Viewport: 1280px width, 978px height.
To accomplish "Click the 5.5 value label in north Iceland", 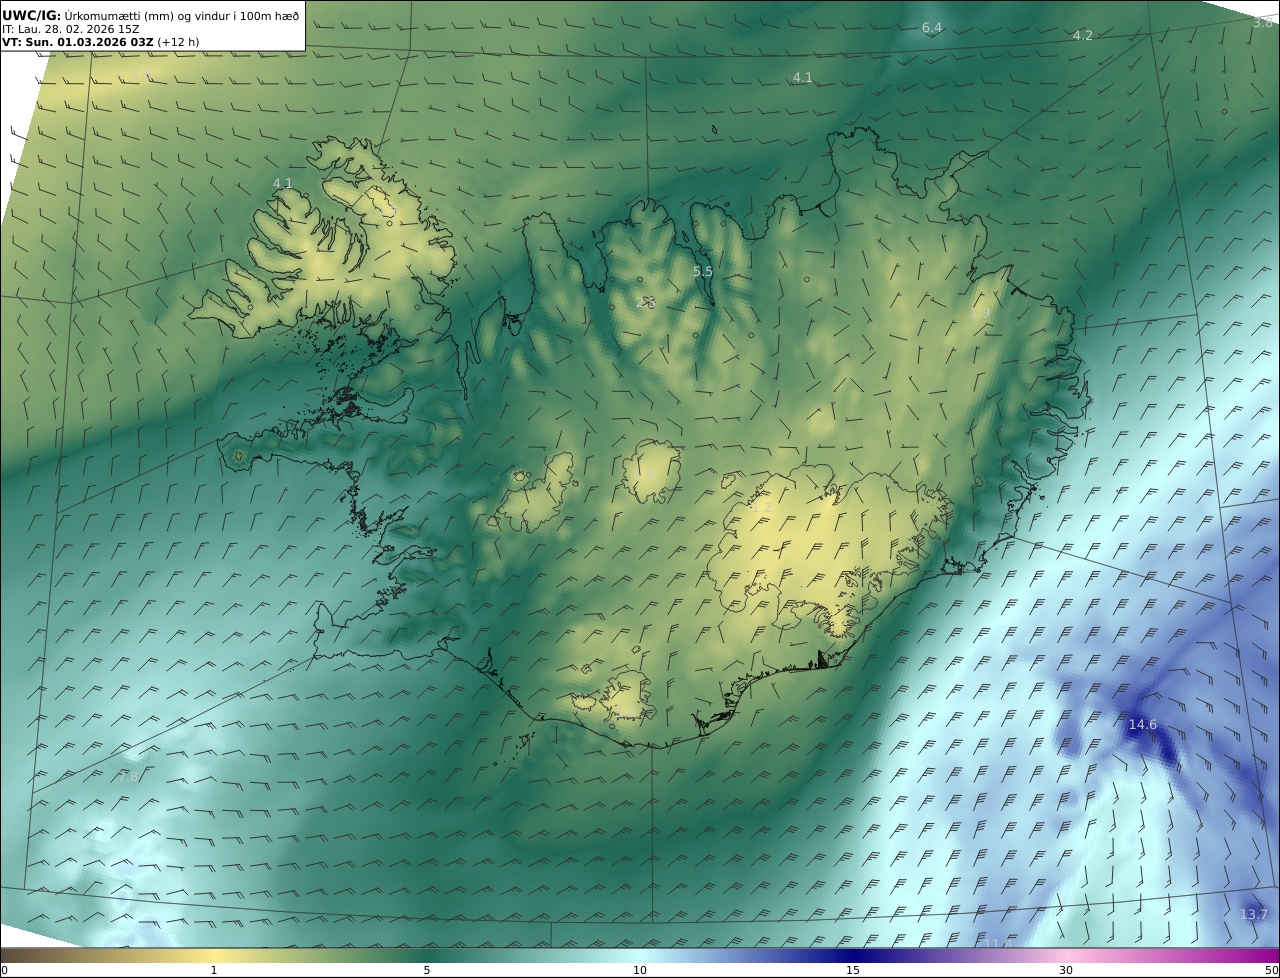I will coord(703,272).
